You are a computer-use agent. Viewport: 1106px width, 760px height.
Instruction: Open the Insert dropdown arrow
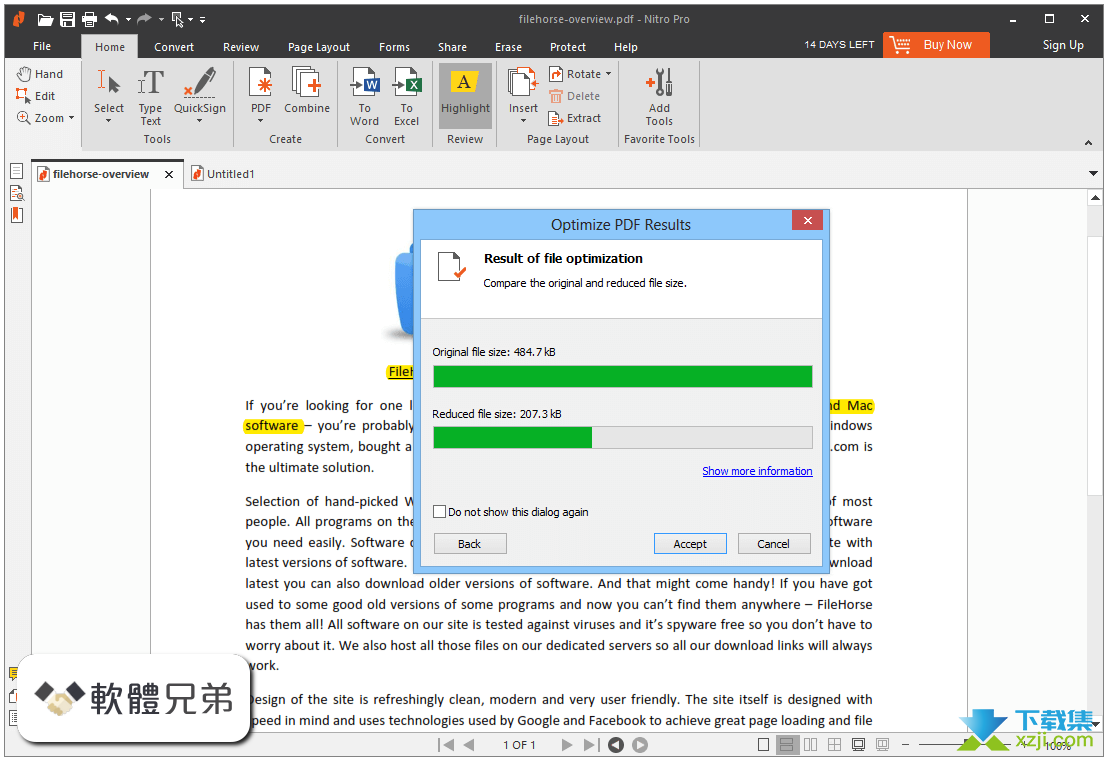click(523, 121)
